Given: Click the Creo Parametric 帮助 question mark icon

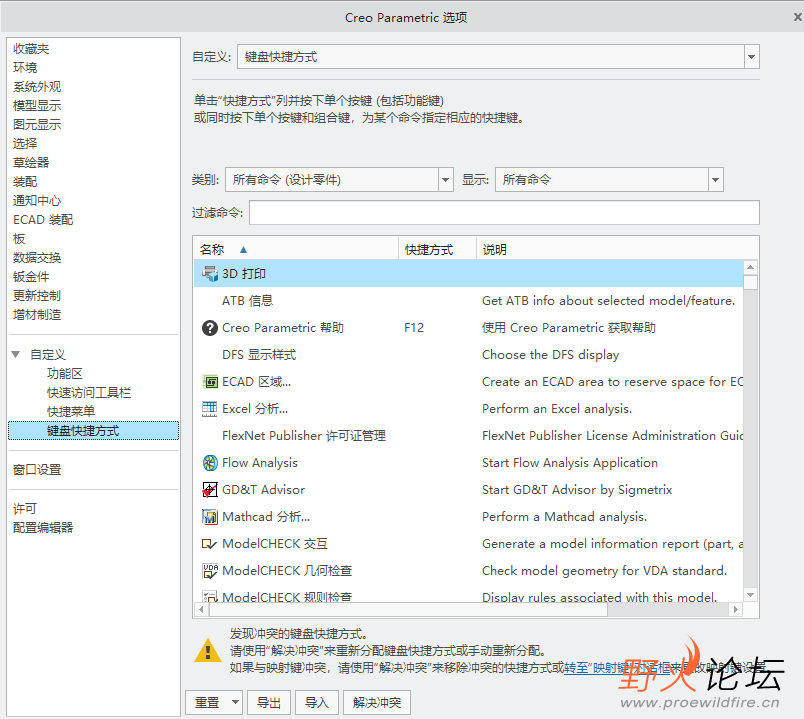Looking at the screenshot, I should [210, 328].
